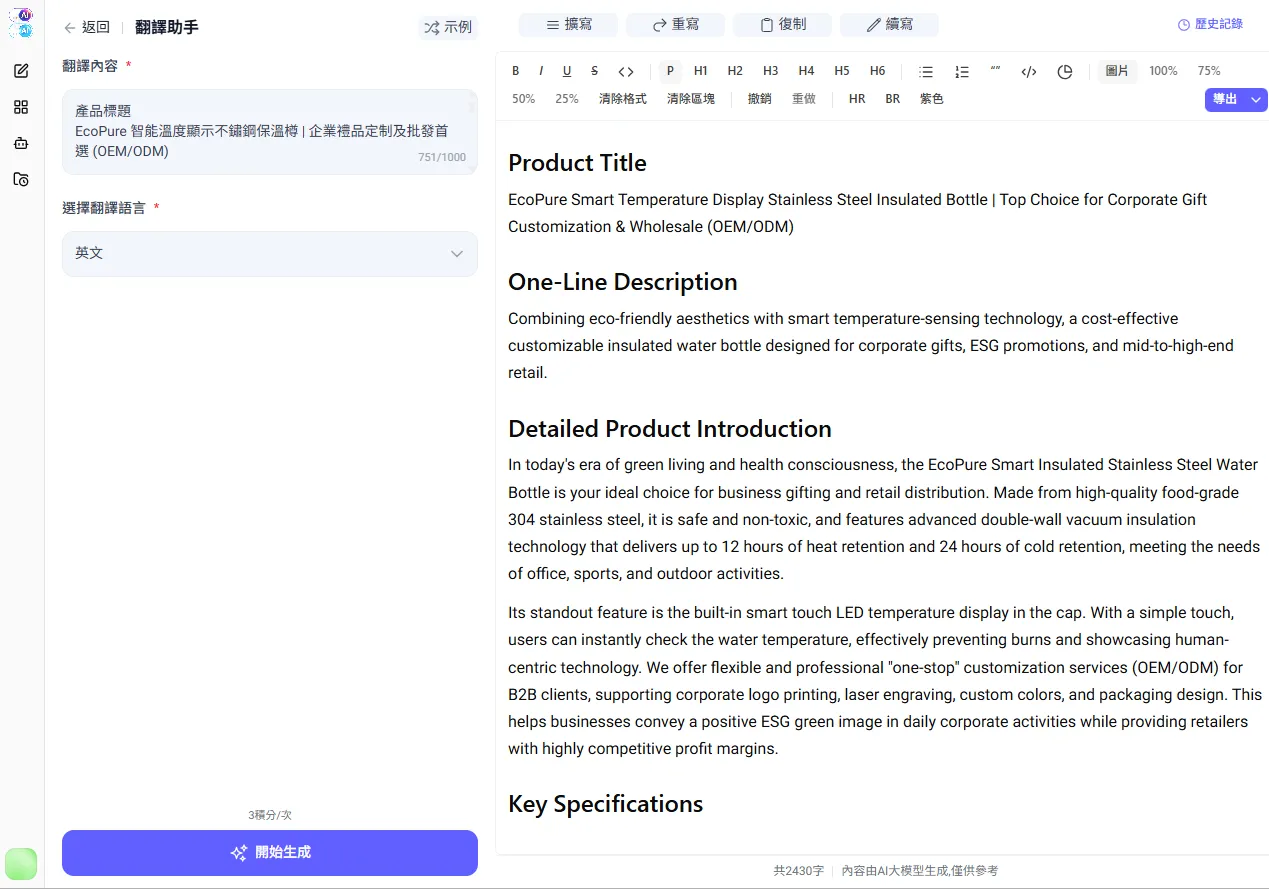The height and width of the screenshot is (889, 1269).
Task: Apply H2 heading style
Action: 735,71
